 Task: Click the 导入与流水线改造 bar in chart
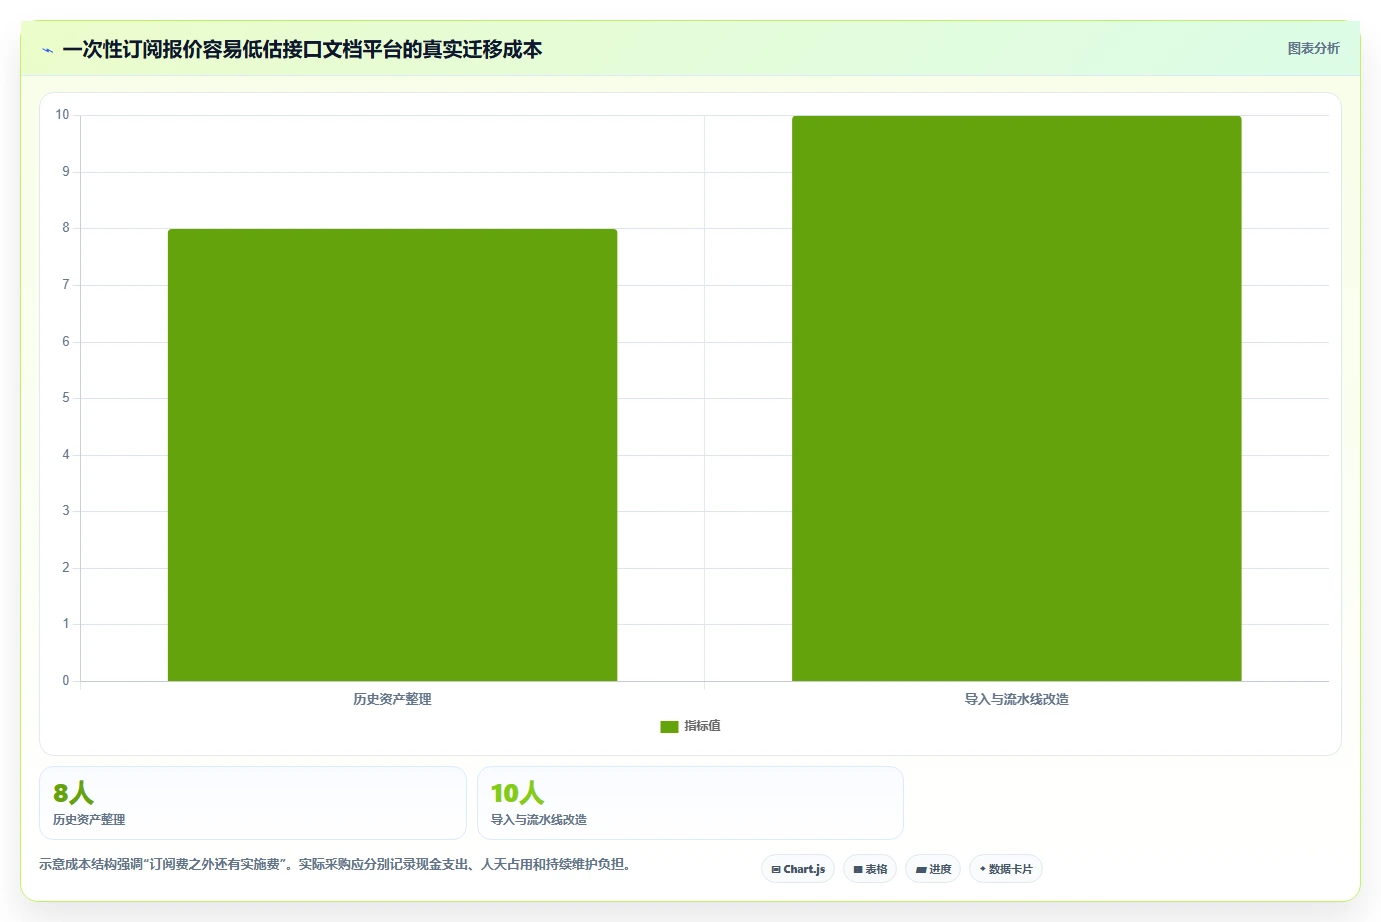coord(1016,398)
